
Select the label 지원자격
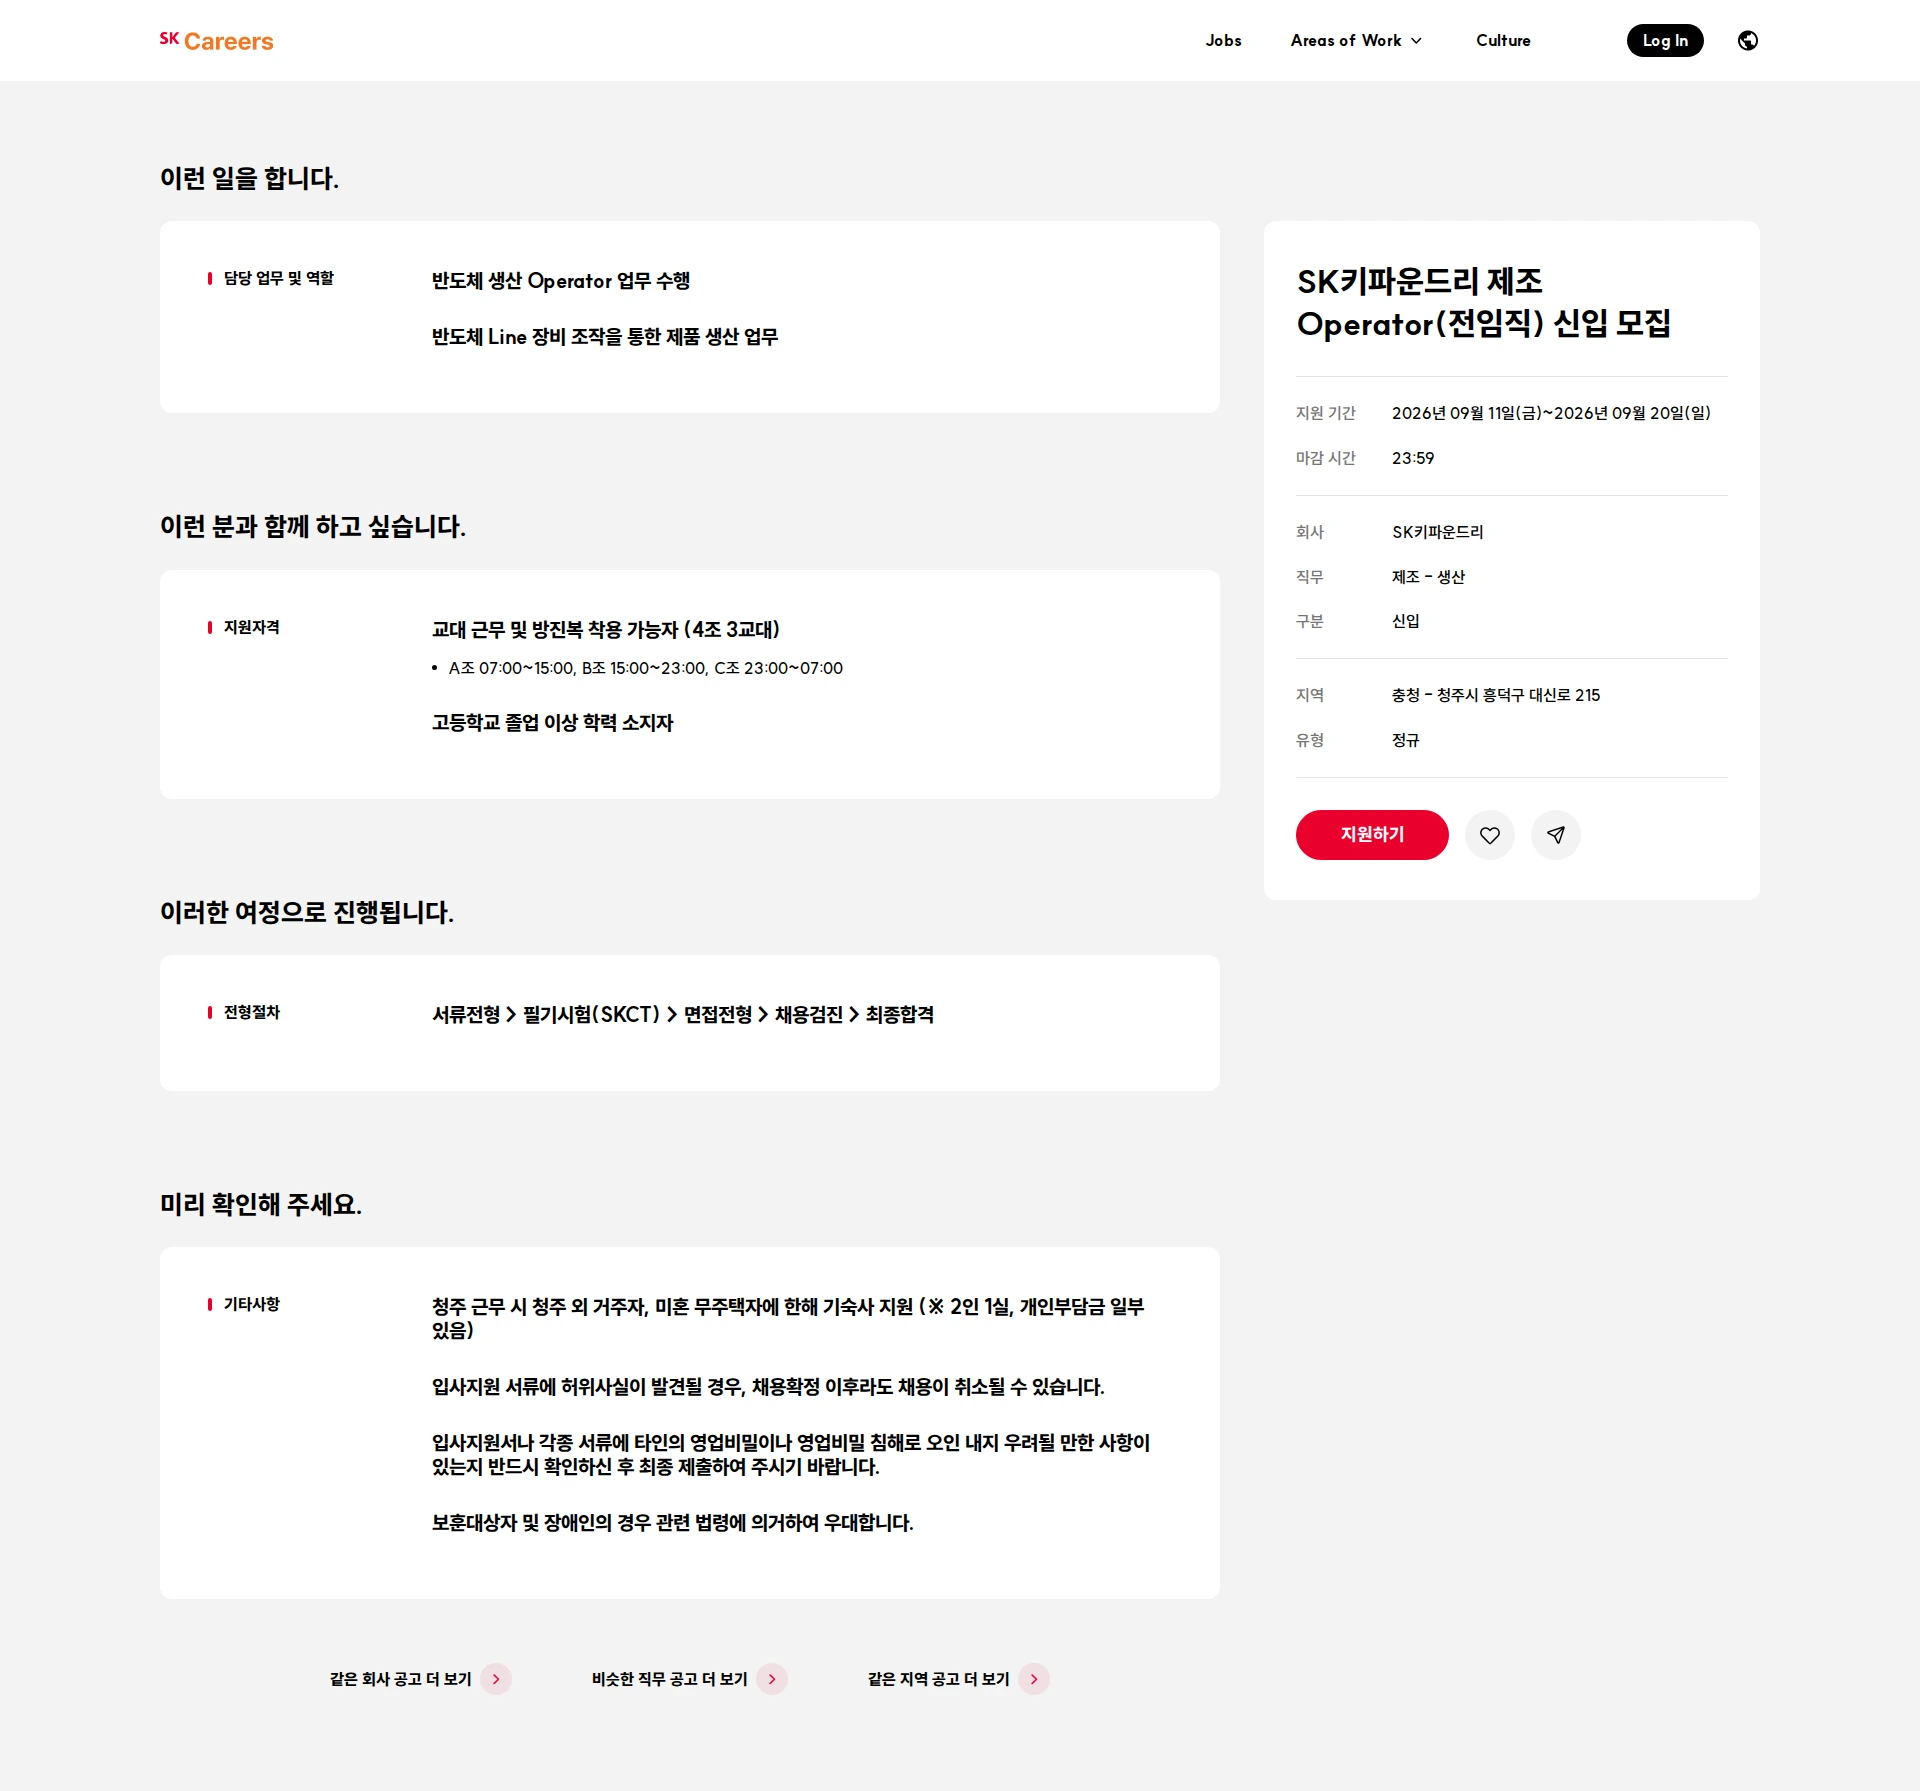coord(252,627)
